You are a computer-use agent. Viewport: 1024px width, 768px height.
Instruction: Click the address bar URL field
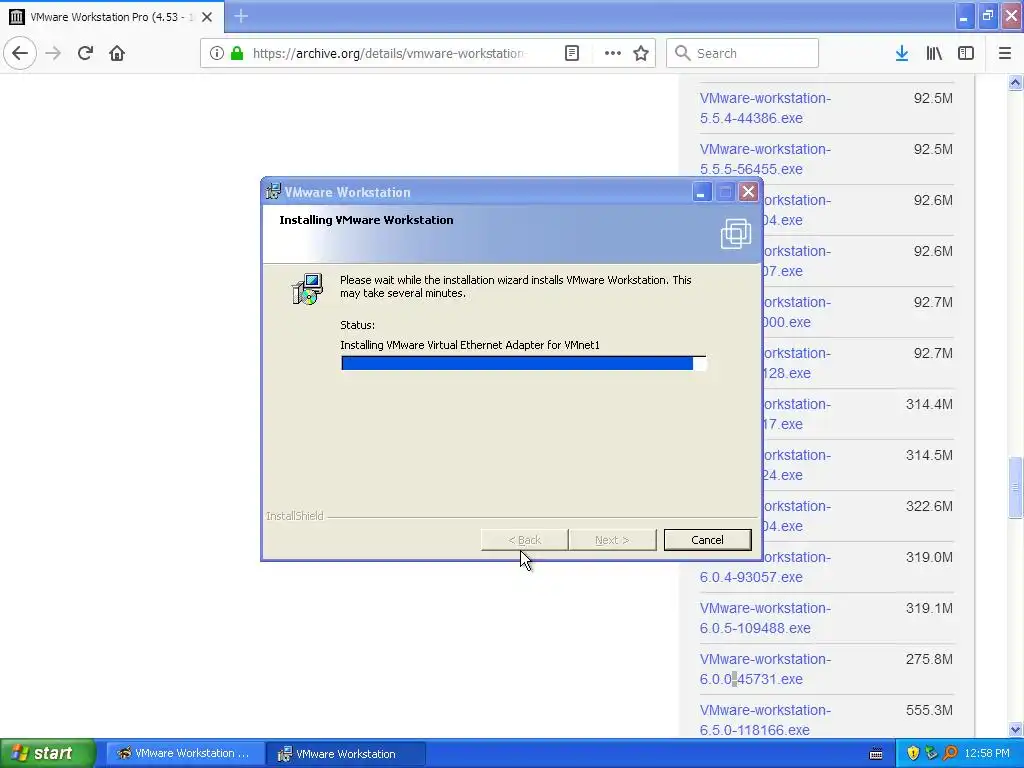tap(389, 53)
